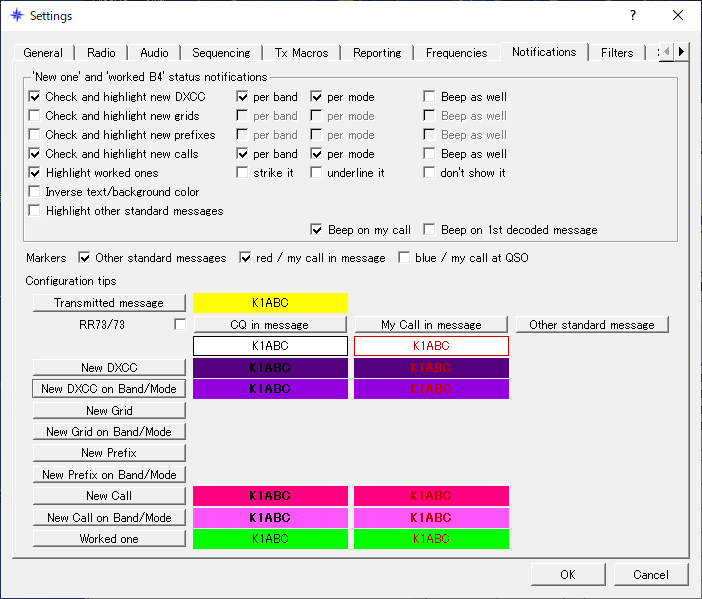The image size is (702, 599).
Task: Toggle red / my call in message marker
Action: coord(245,258)
